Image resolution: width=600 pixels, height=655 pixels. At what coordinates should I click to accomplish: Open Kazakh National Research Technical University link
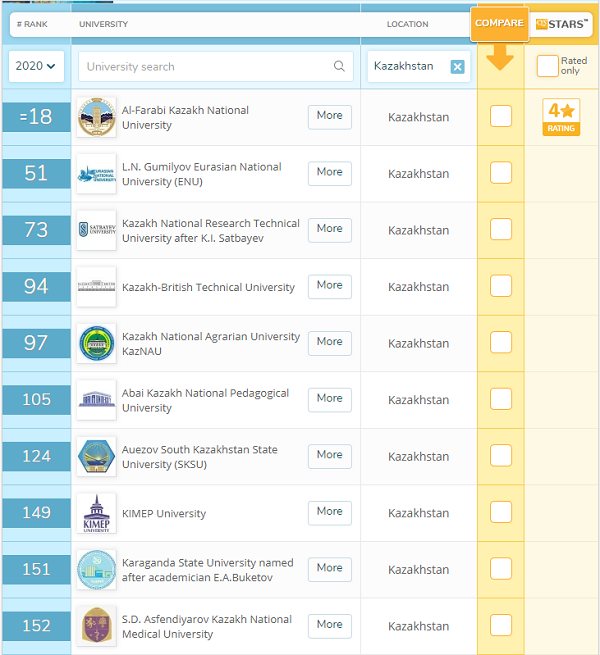[x=211, y=231]
